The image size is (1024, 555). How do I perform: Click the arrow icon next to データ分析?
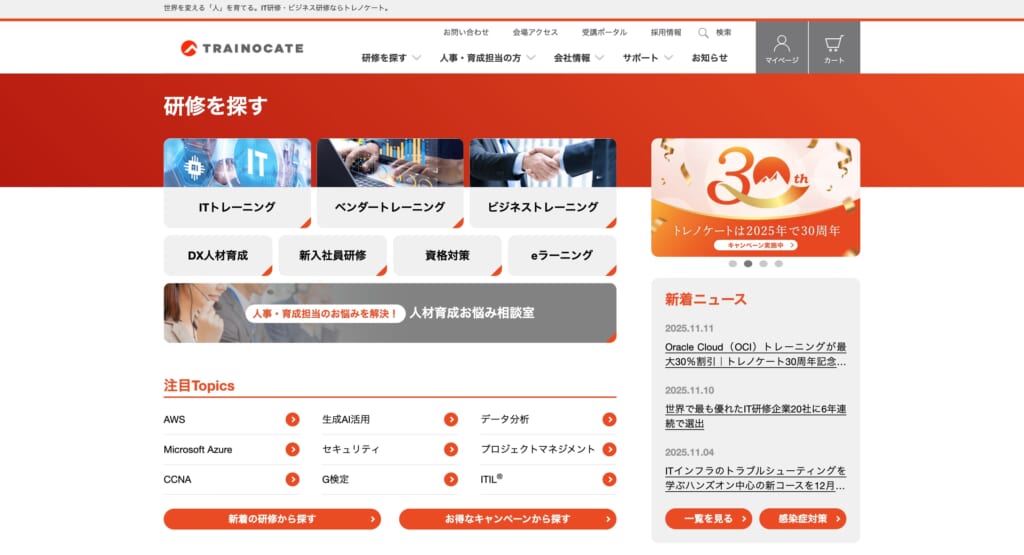tap(609, 419)
